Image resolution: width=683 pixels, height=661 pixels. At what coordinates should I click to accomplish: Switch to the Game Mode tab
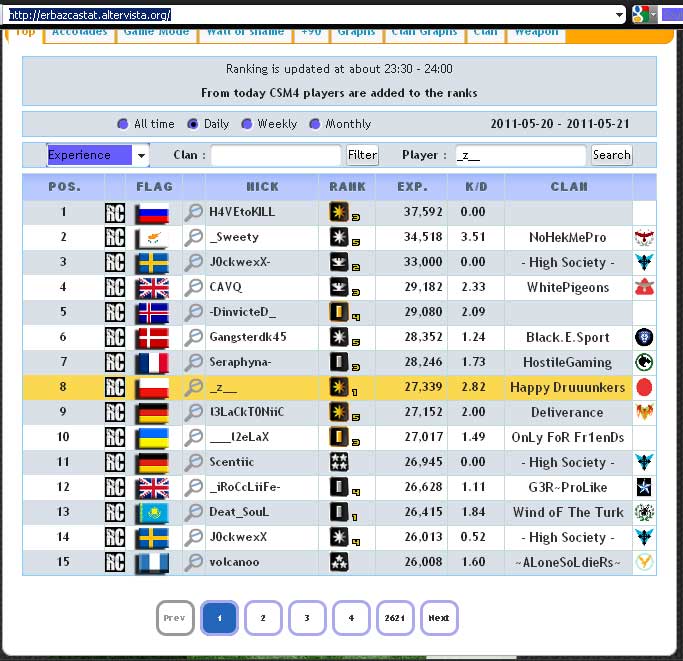[x=156, y=32]
